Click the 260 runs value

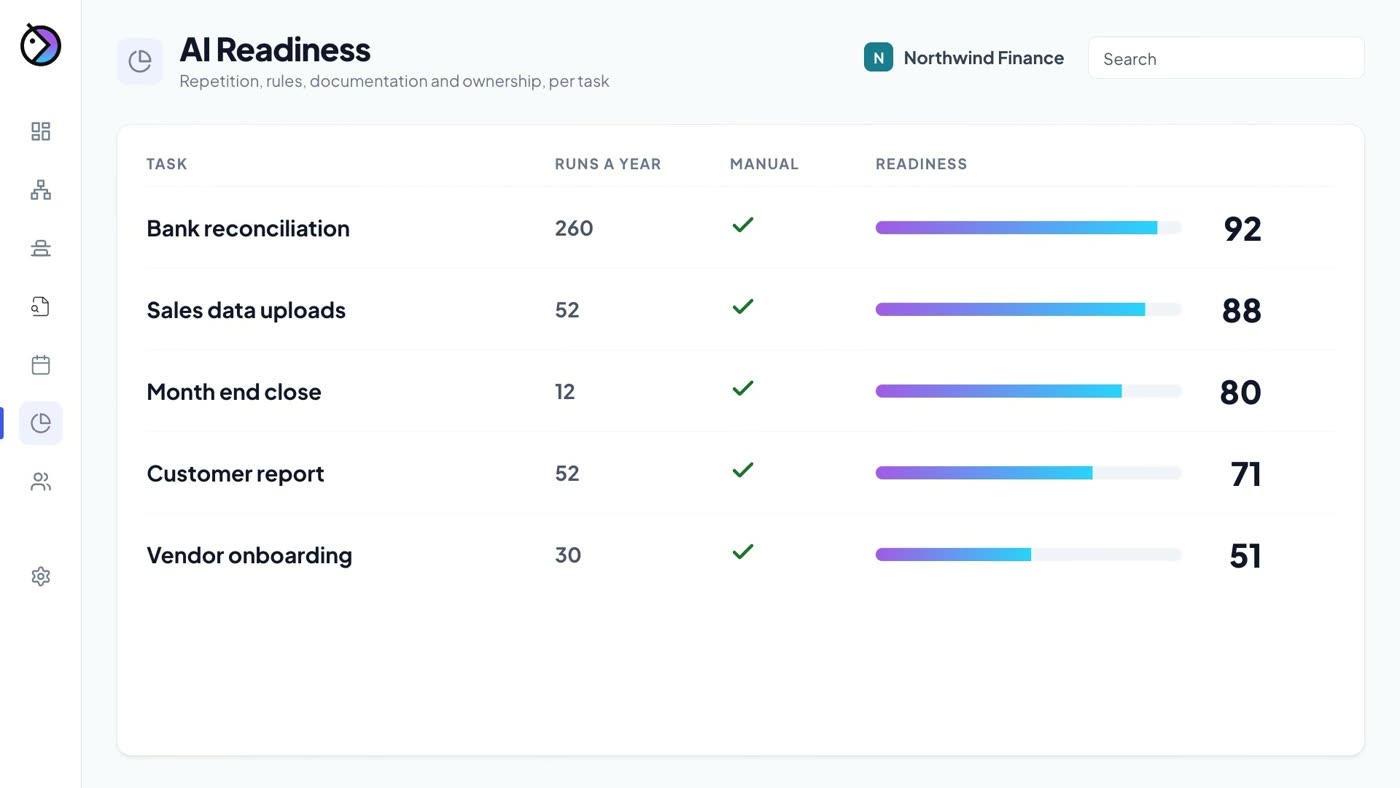coord(574,228)
